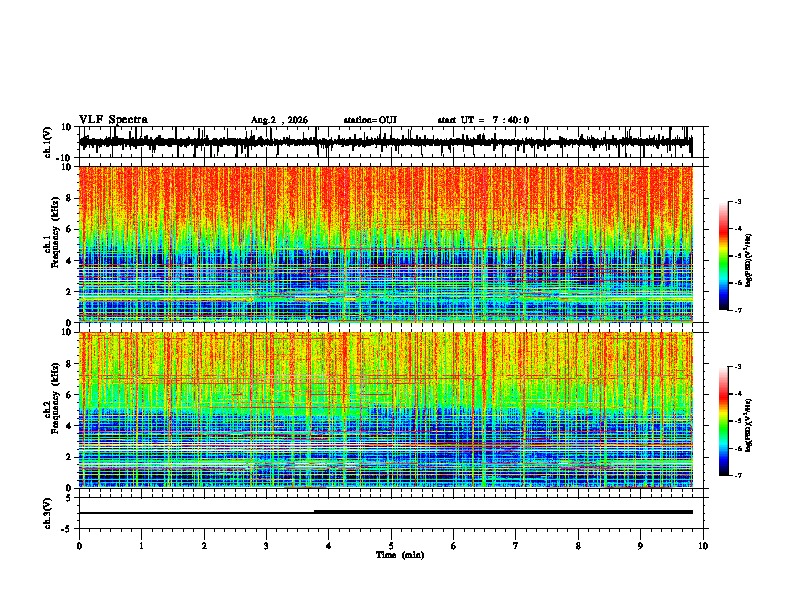This screenshot has height=612, width=792.
Task: Click the date text "Aug.2 , 2026"
Action: pos(279,120)
